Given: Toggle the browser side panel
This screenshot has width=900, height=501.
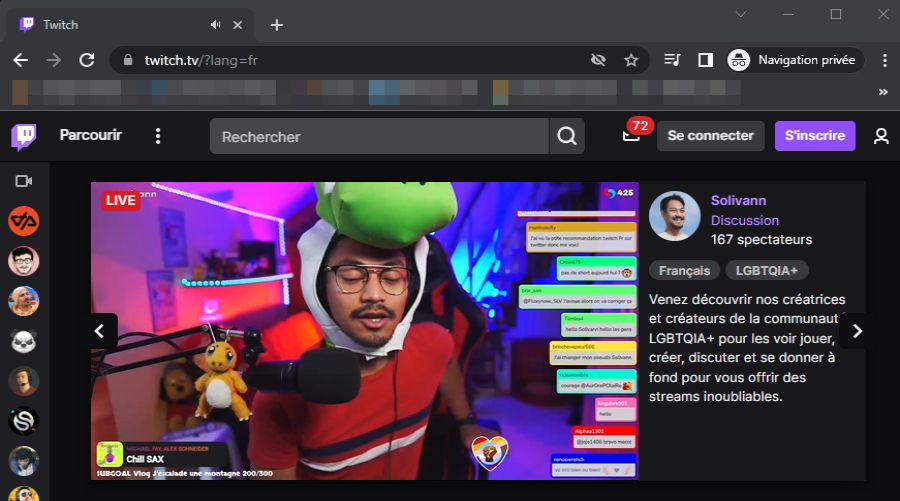Looking at the screenshot, I should click(x=705, y=60).
